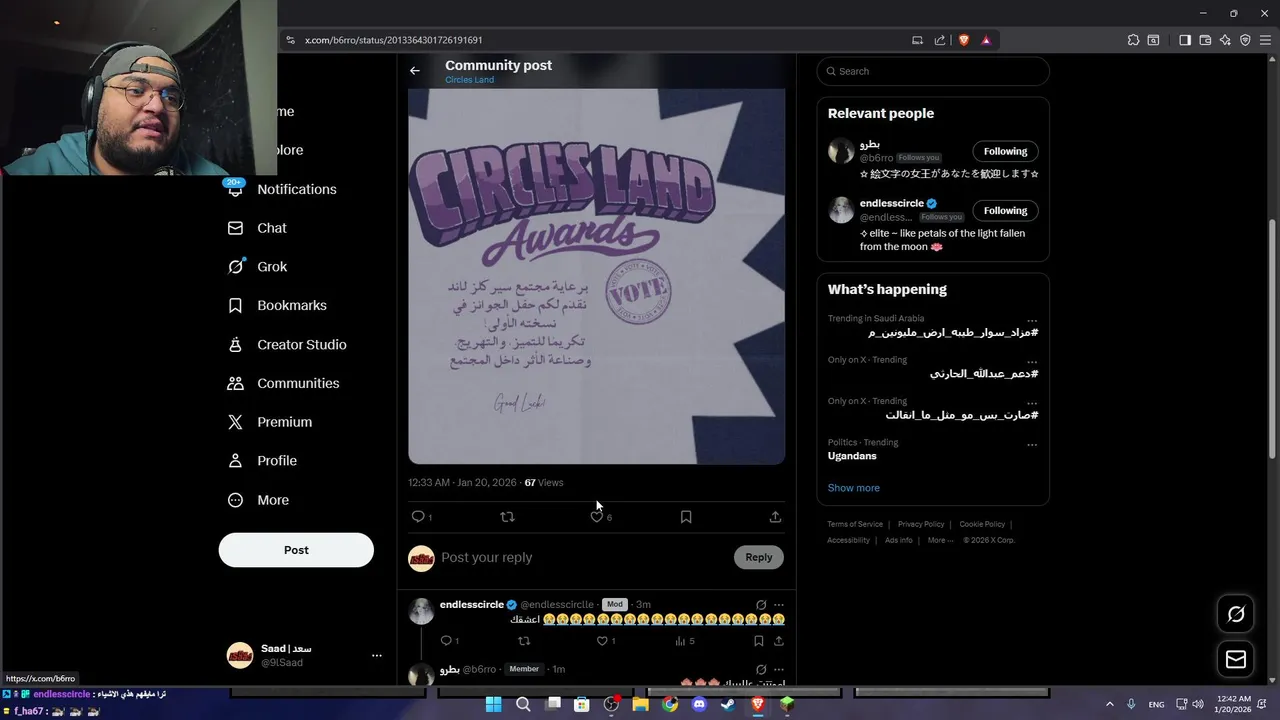Open Premium in the sidebar
Screen dimensions: 1280x720
click(271, 422)
